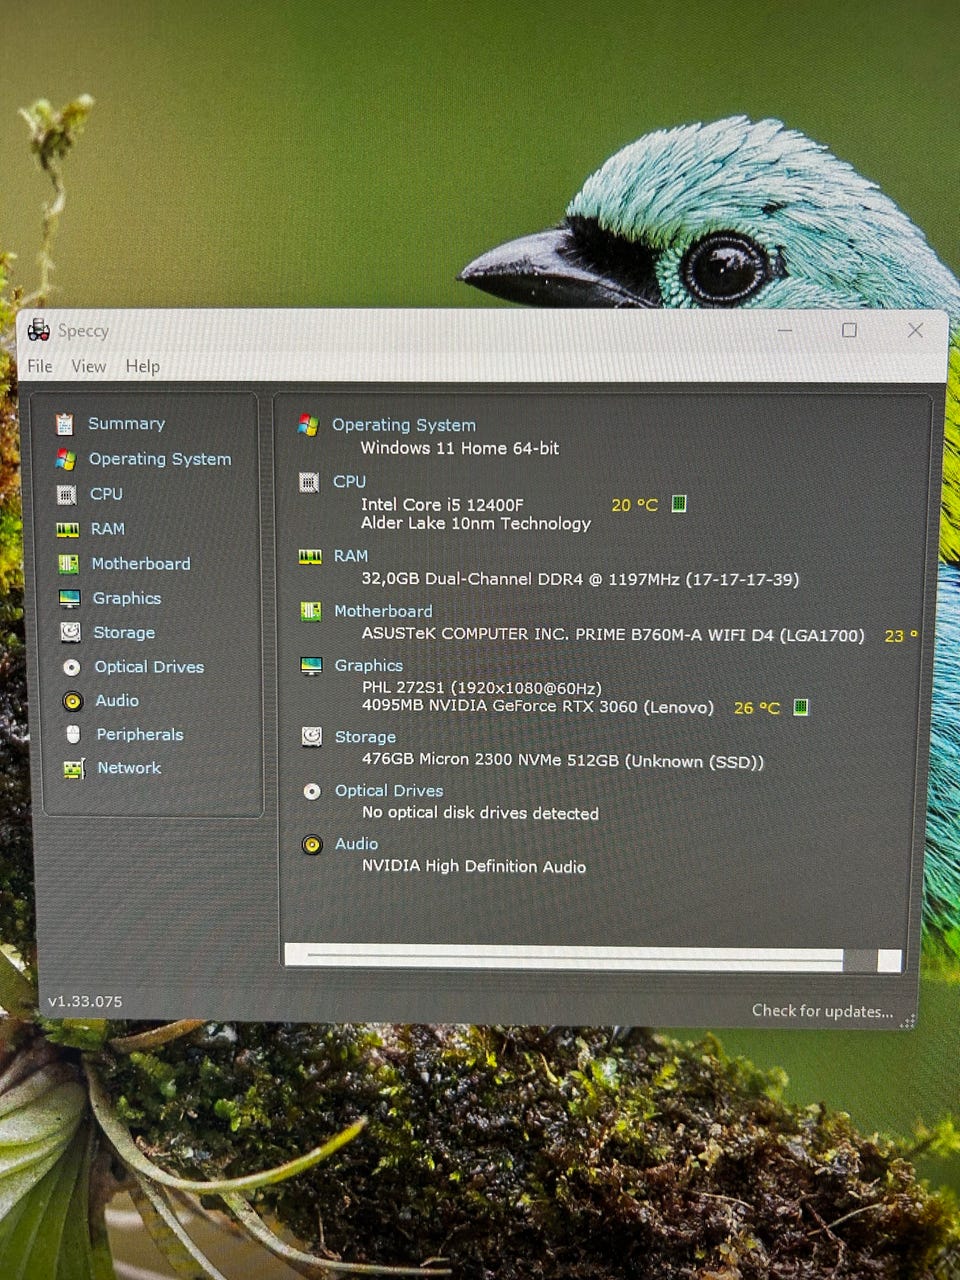The image size is (960, 1280).
Task: Open the Graphics heading link in summary
Action: tap(369, 666)
